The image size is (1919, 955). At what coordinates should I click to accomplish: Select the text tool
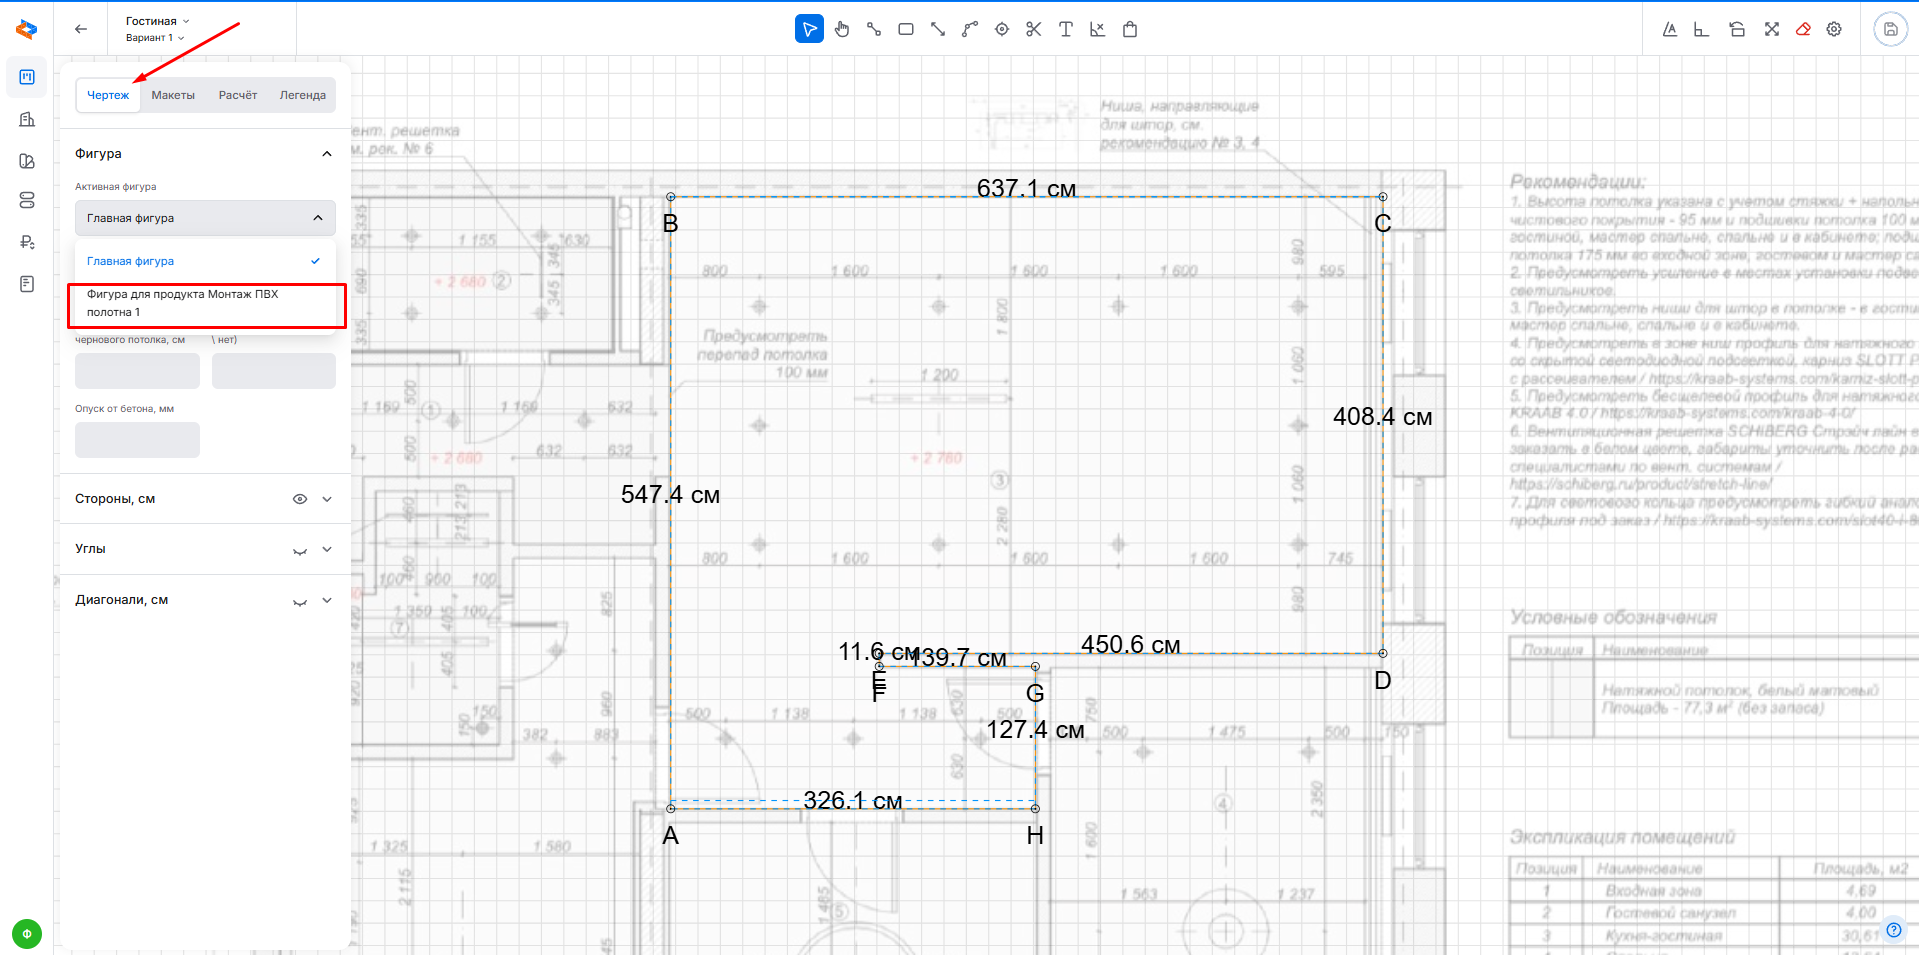[1066, 29]
